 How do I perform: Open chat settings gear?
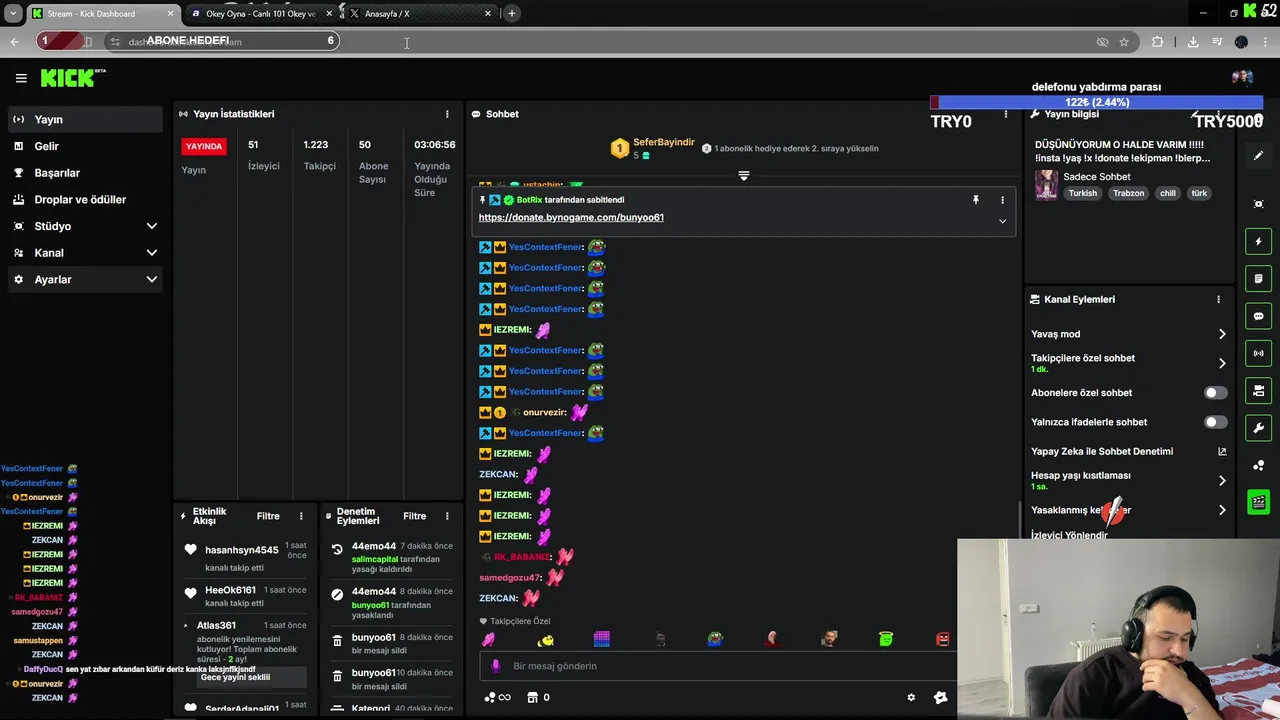coord(911,698)
